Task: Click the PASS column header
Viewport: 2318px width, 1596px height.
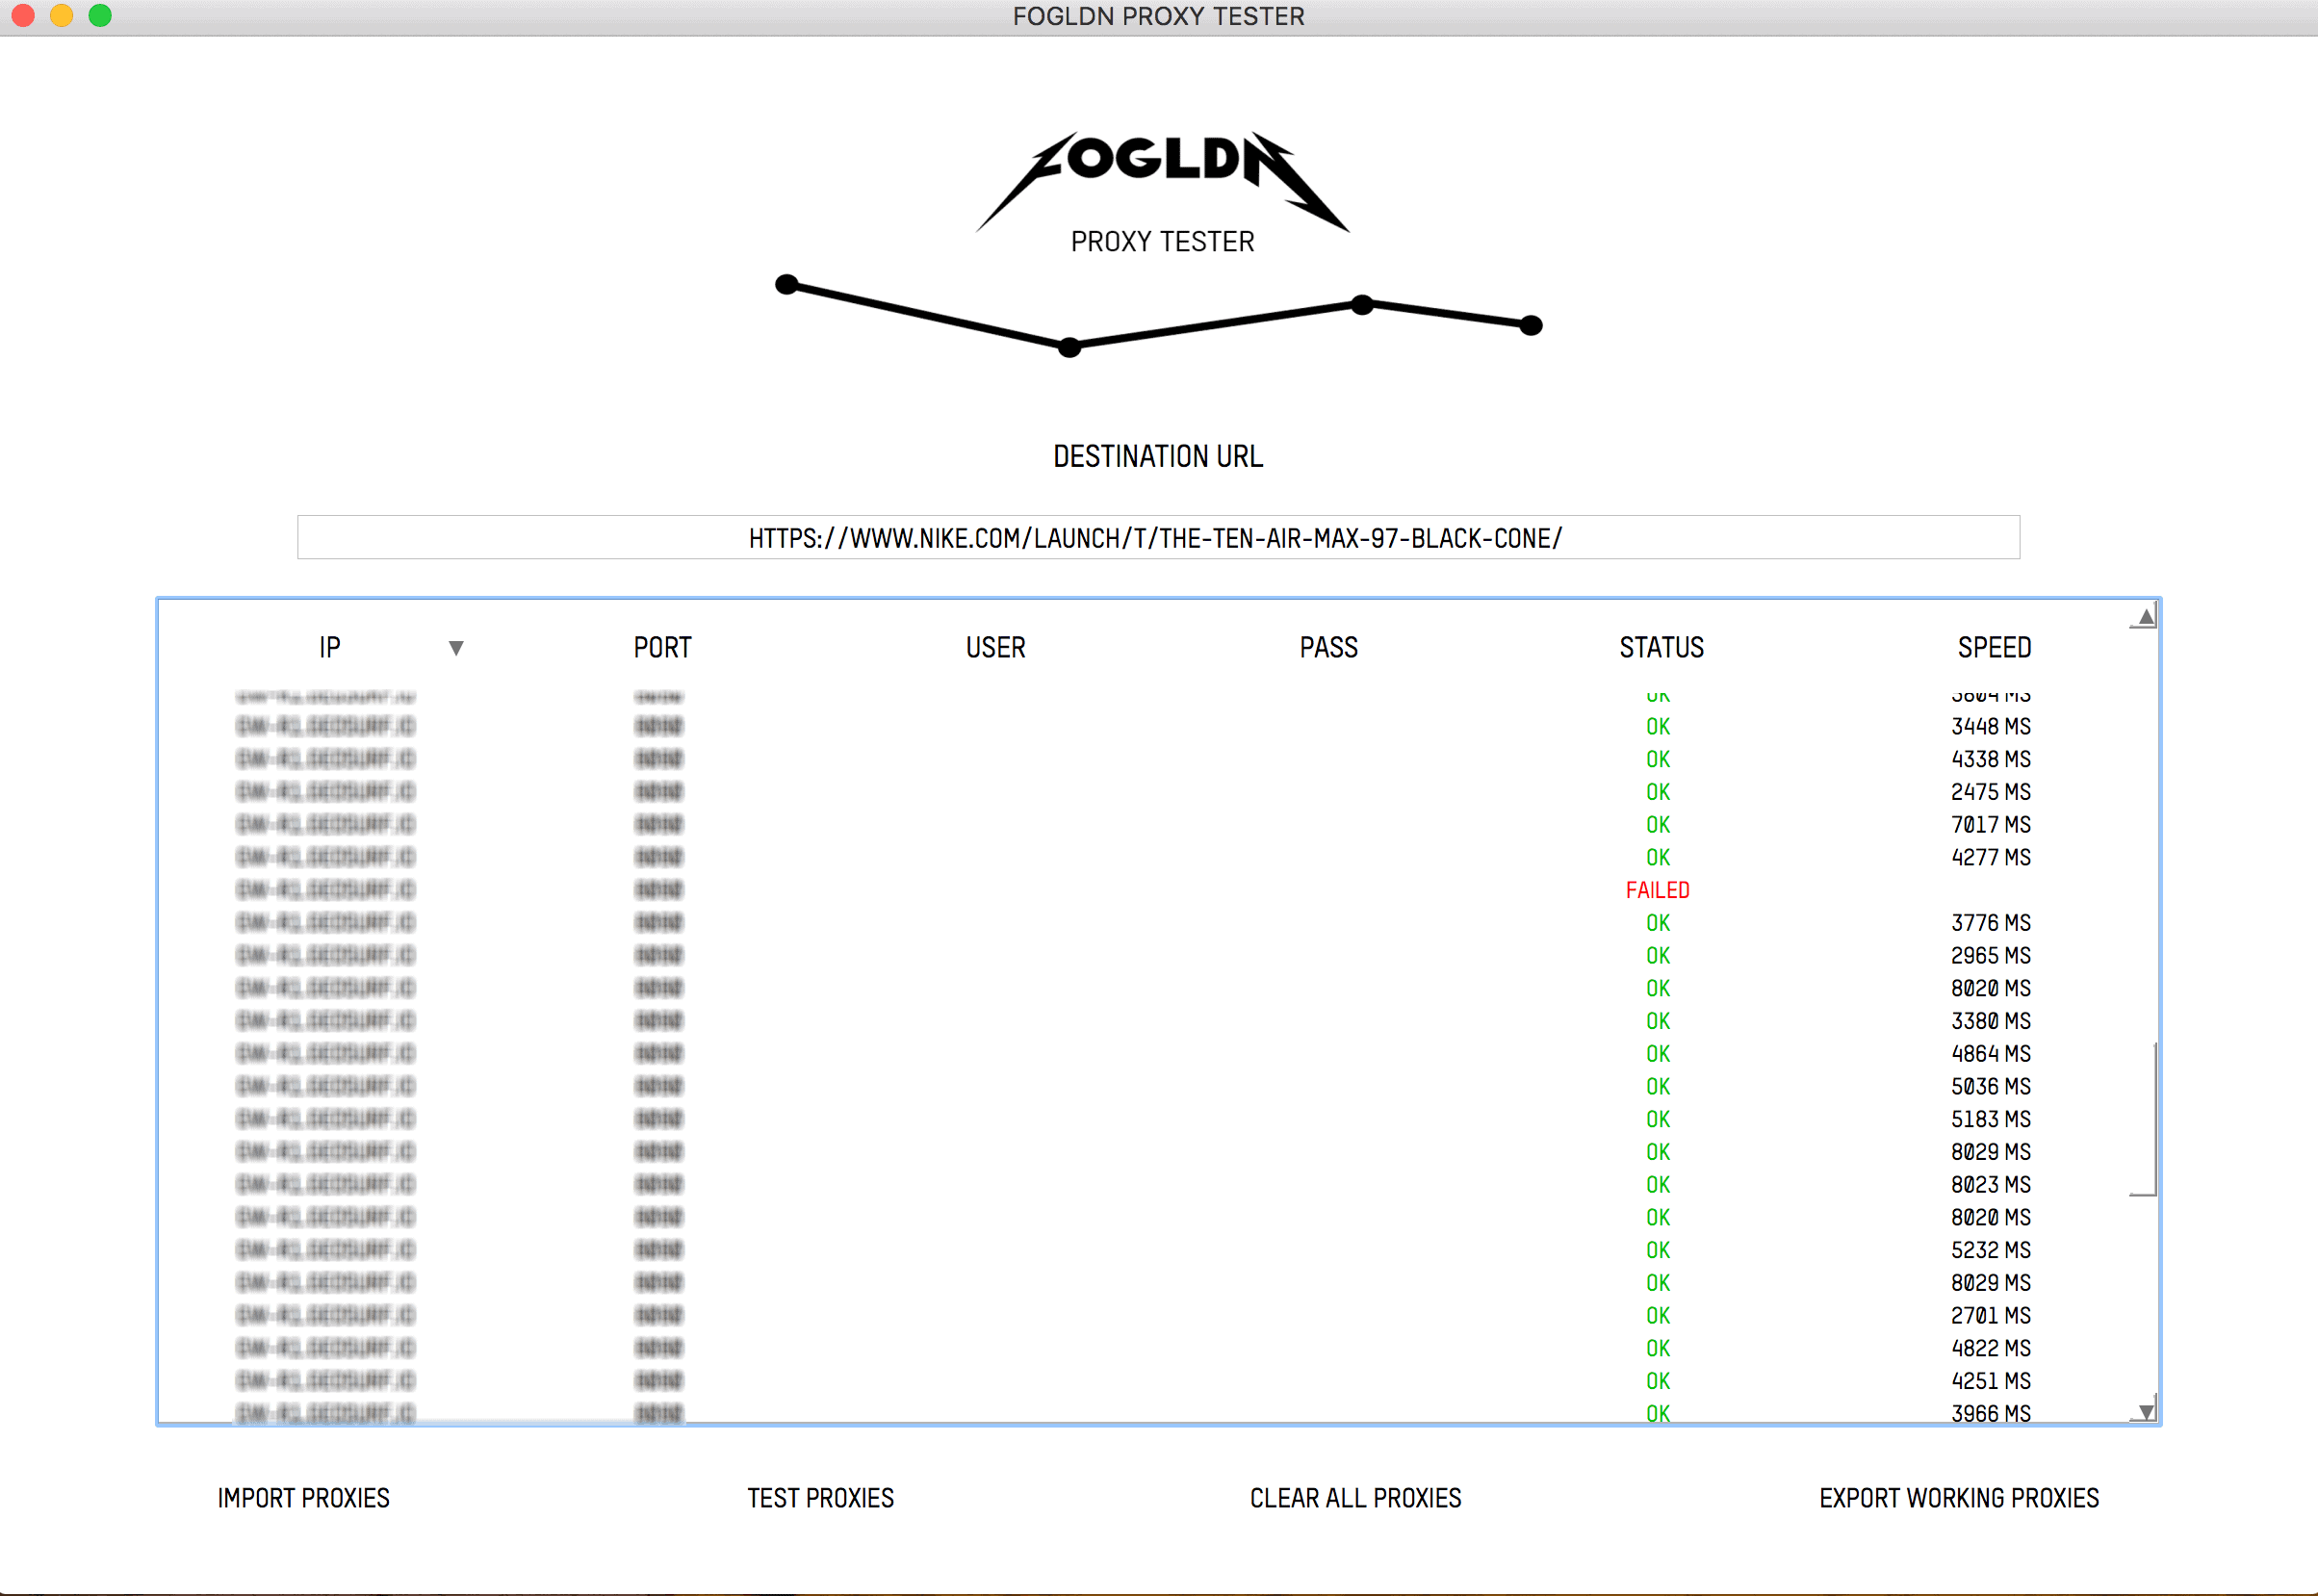Action: (1328, 648)
